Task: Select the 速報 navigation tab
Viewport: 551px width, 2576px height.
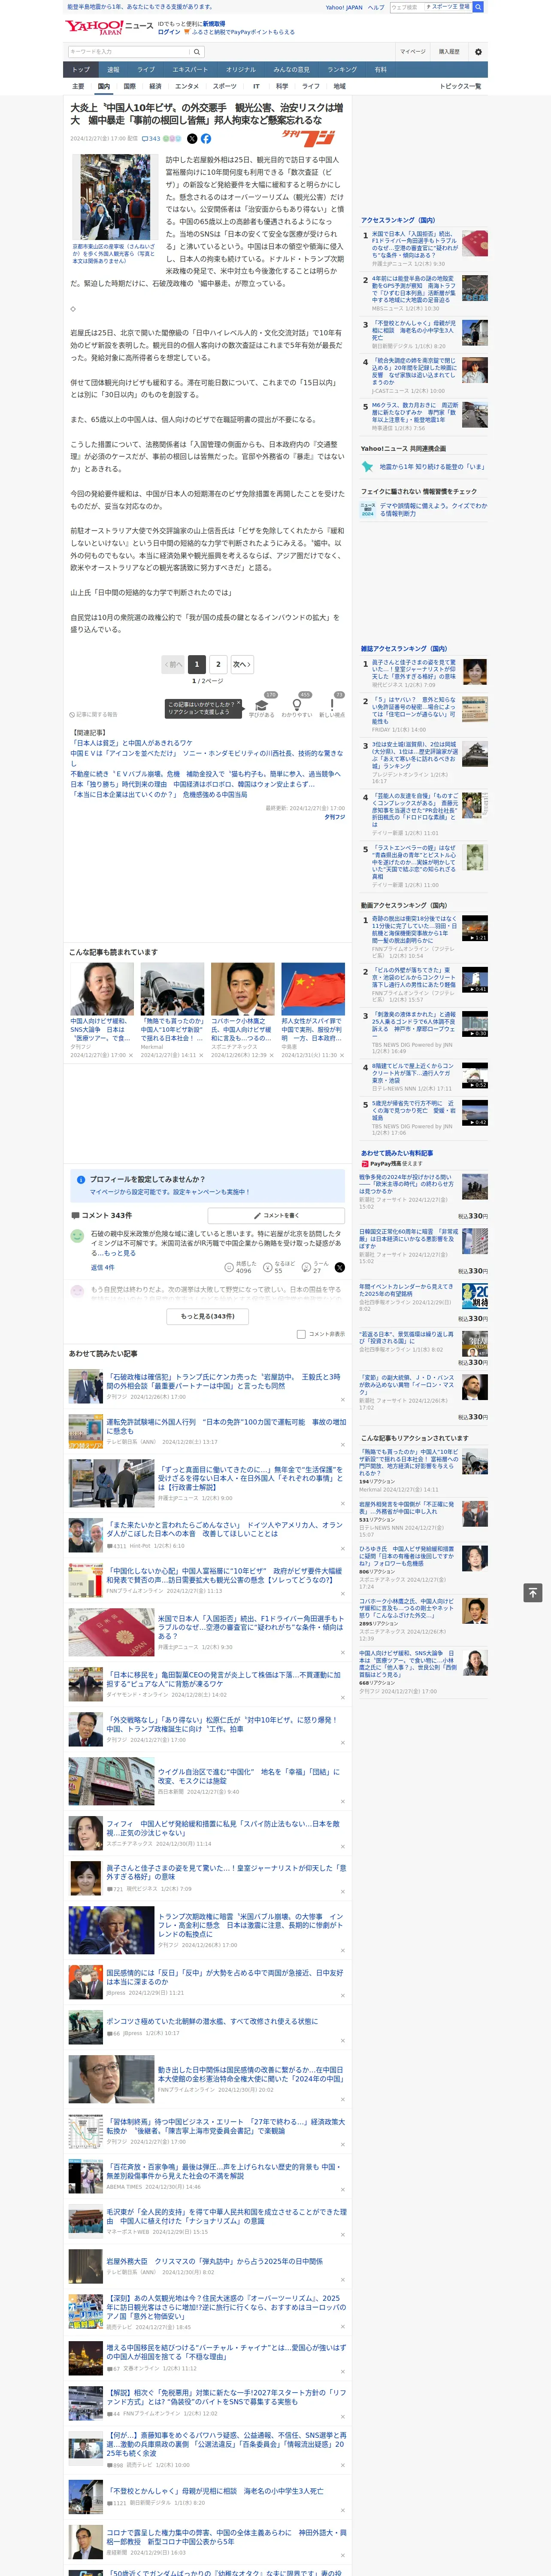Action: tap(113, 70)
